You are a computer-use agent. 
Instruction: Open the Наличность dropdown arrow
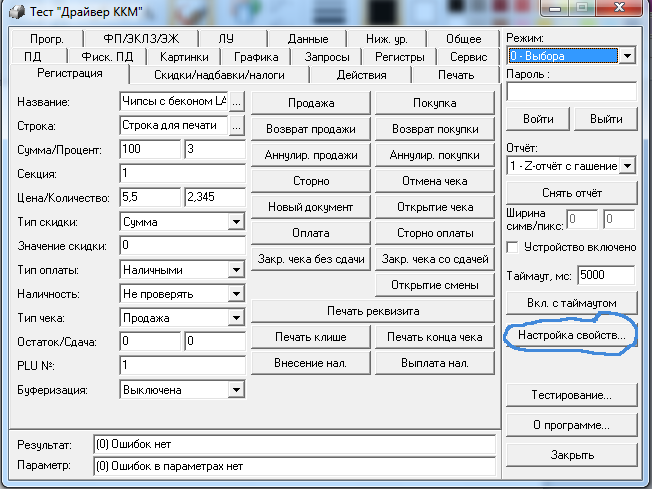point(236,294)
